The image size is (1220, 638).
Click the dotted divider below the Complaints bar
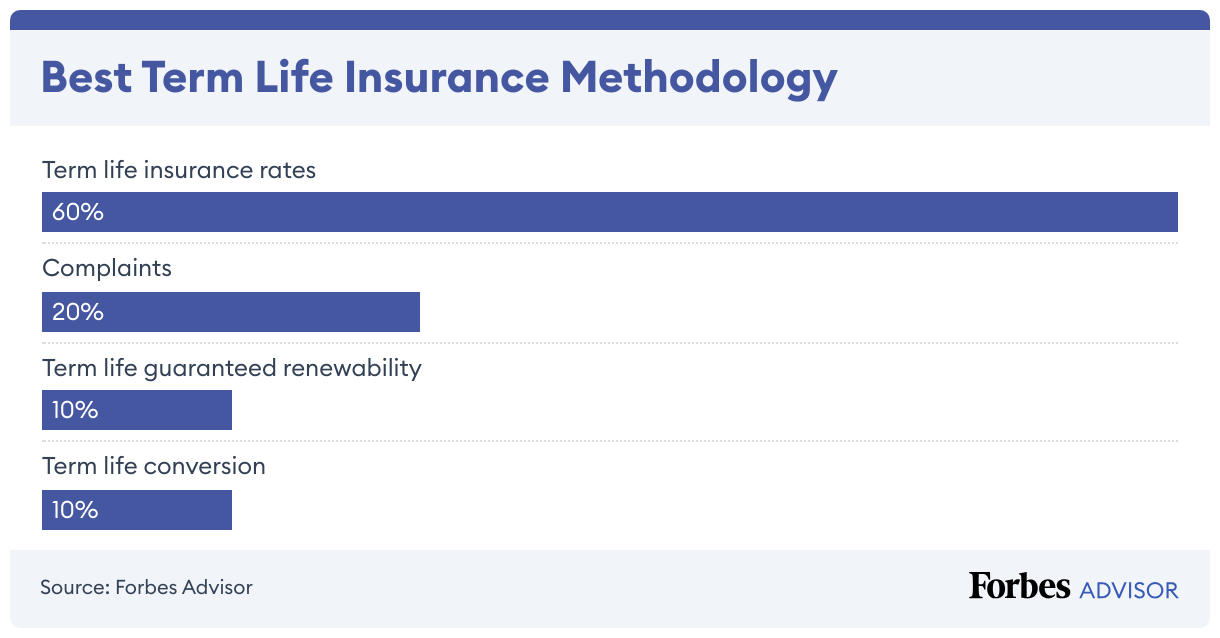[610, 343]
